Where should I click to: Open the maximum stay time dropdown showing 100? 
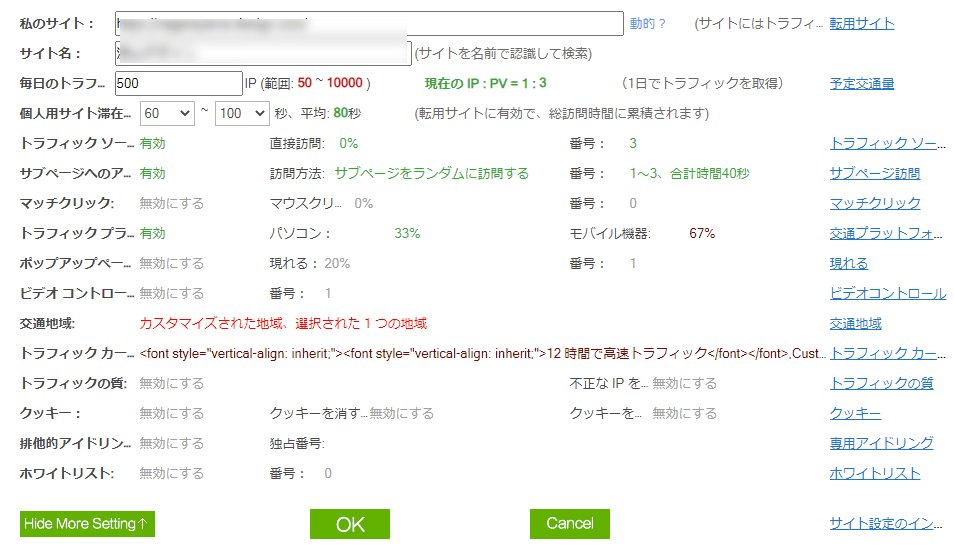(x=241, y=113)
